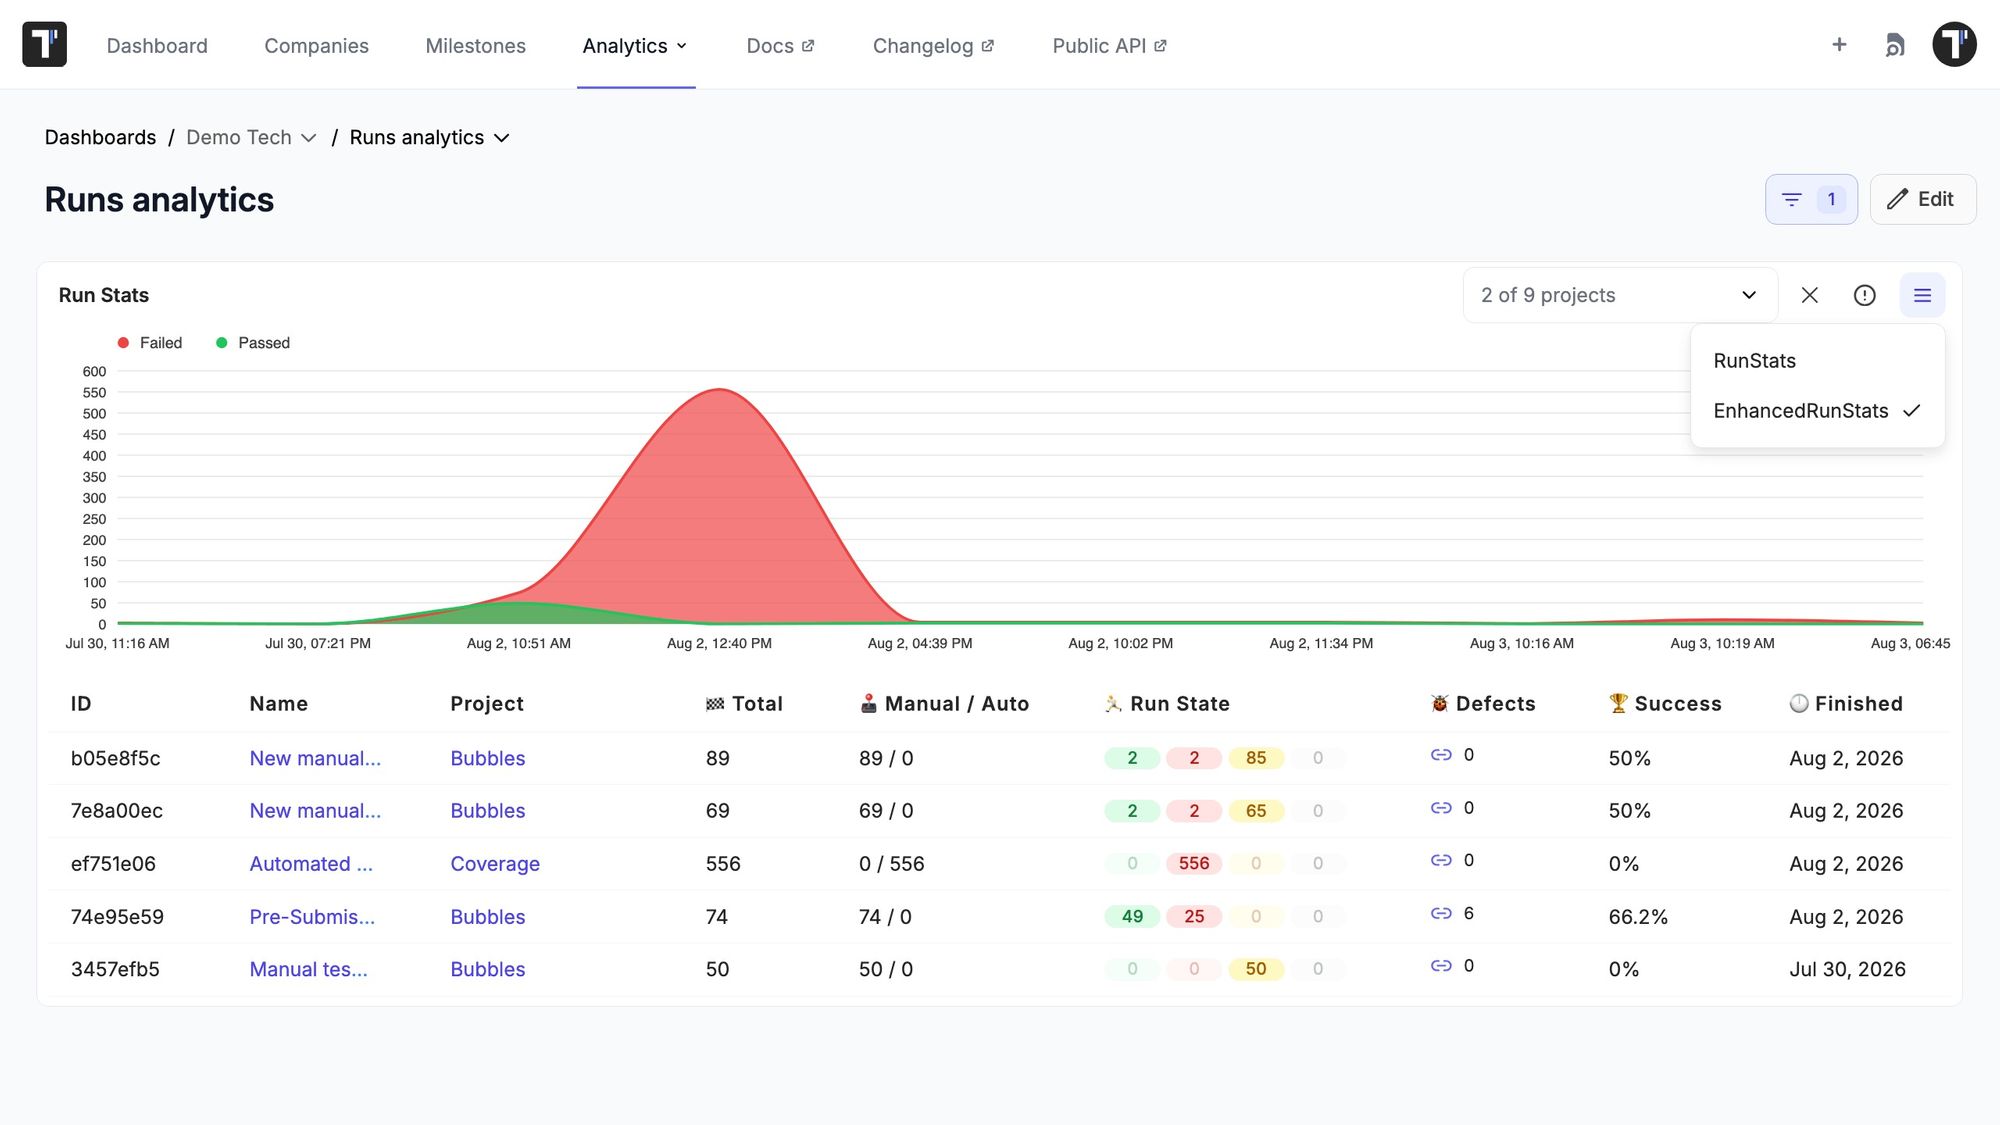
Task: Clear the projects selection with X
Action: click(1809, 295)
